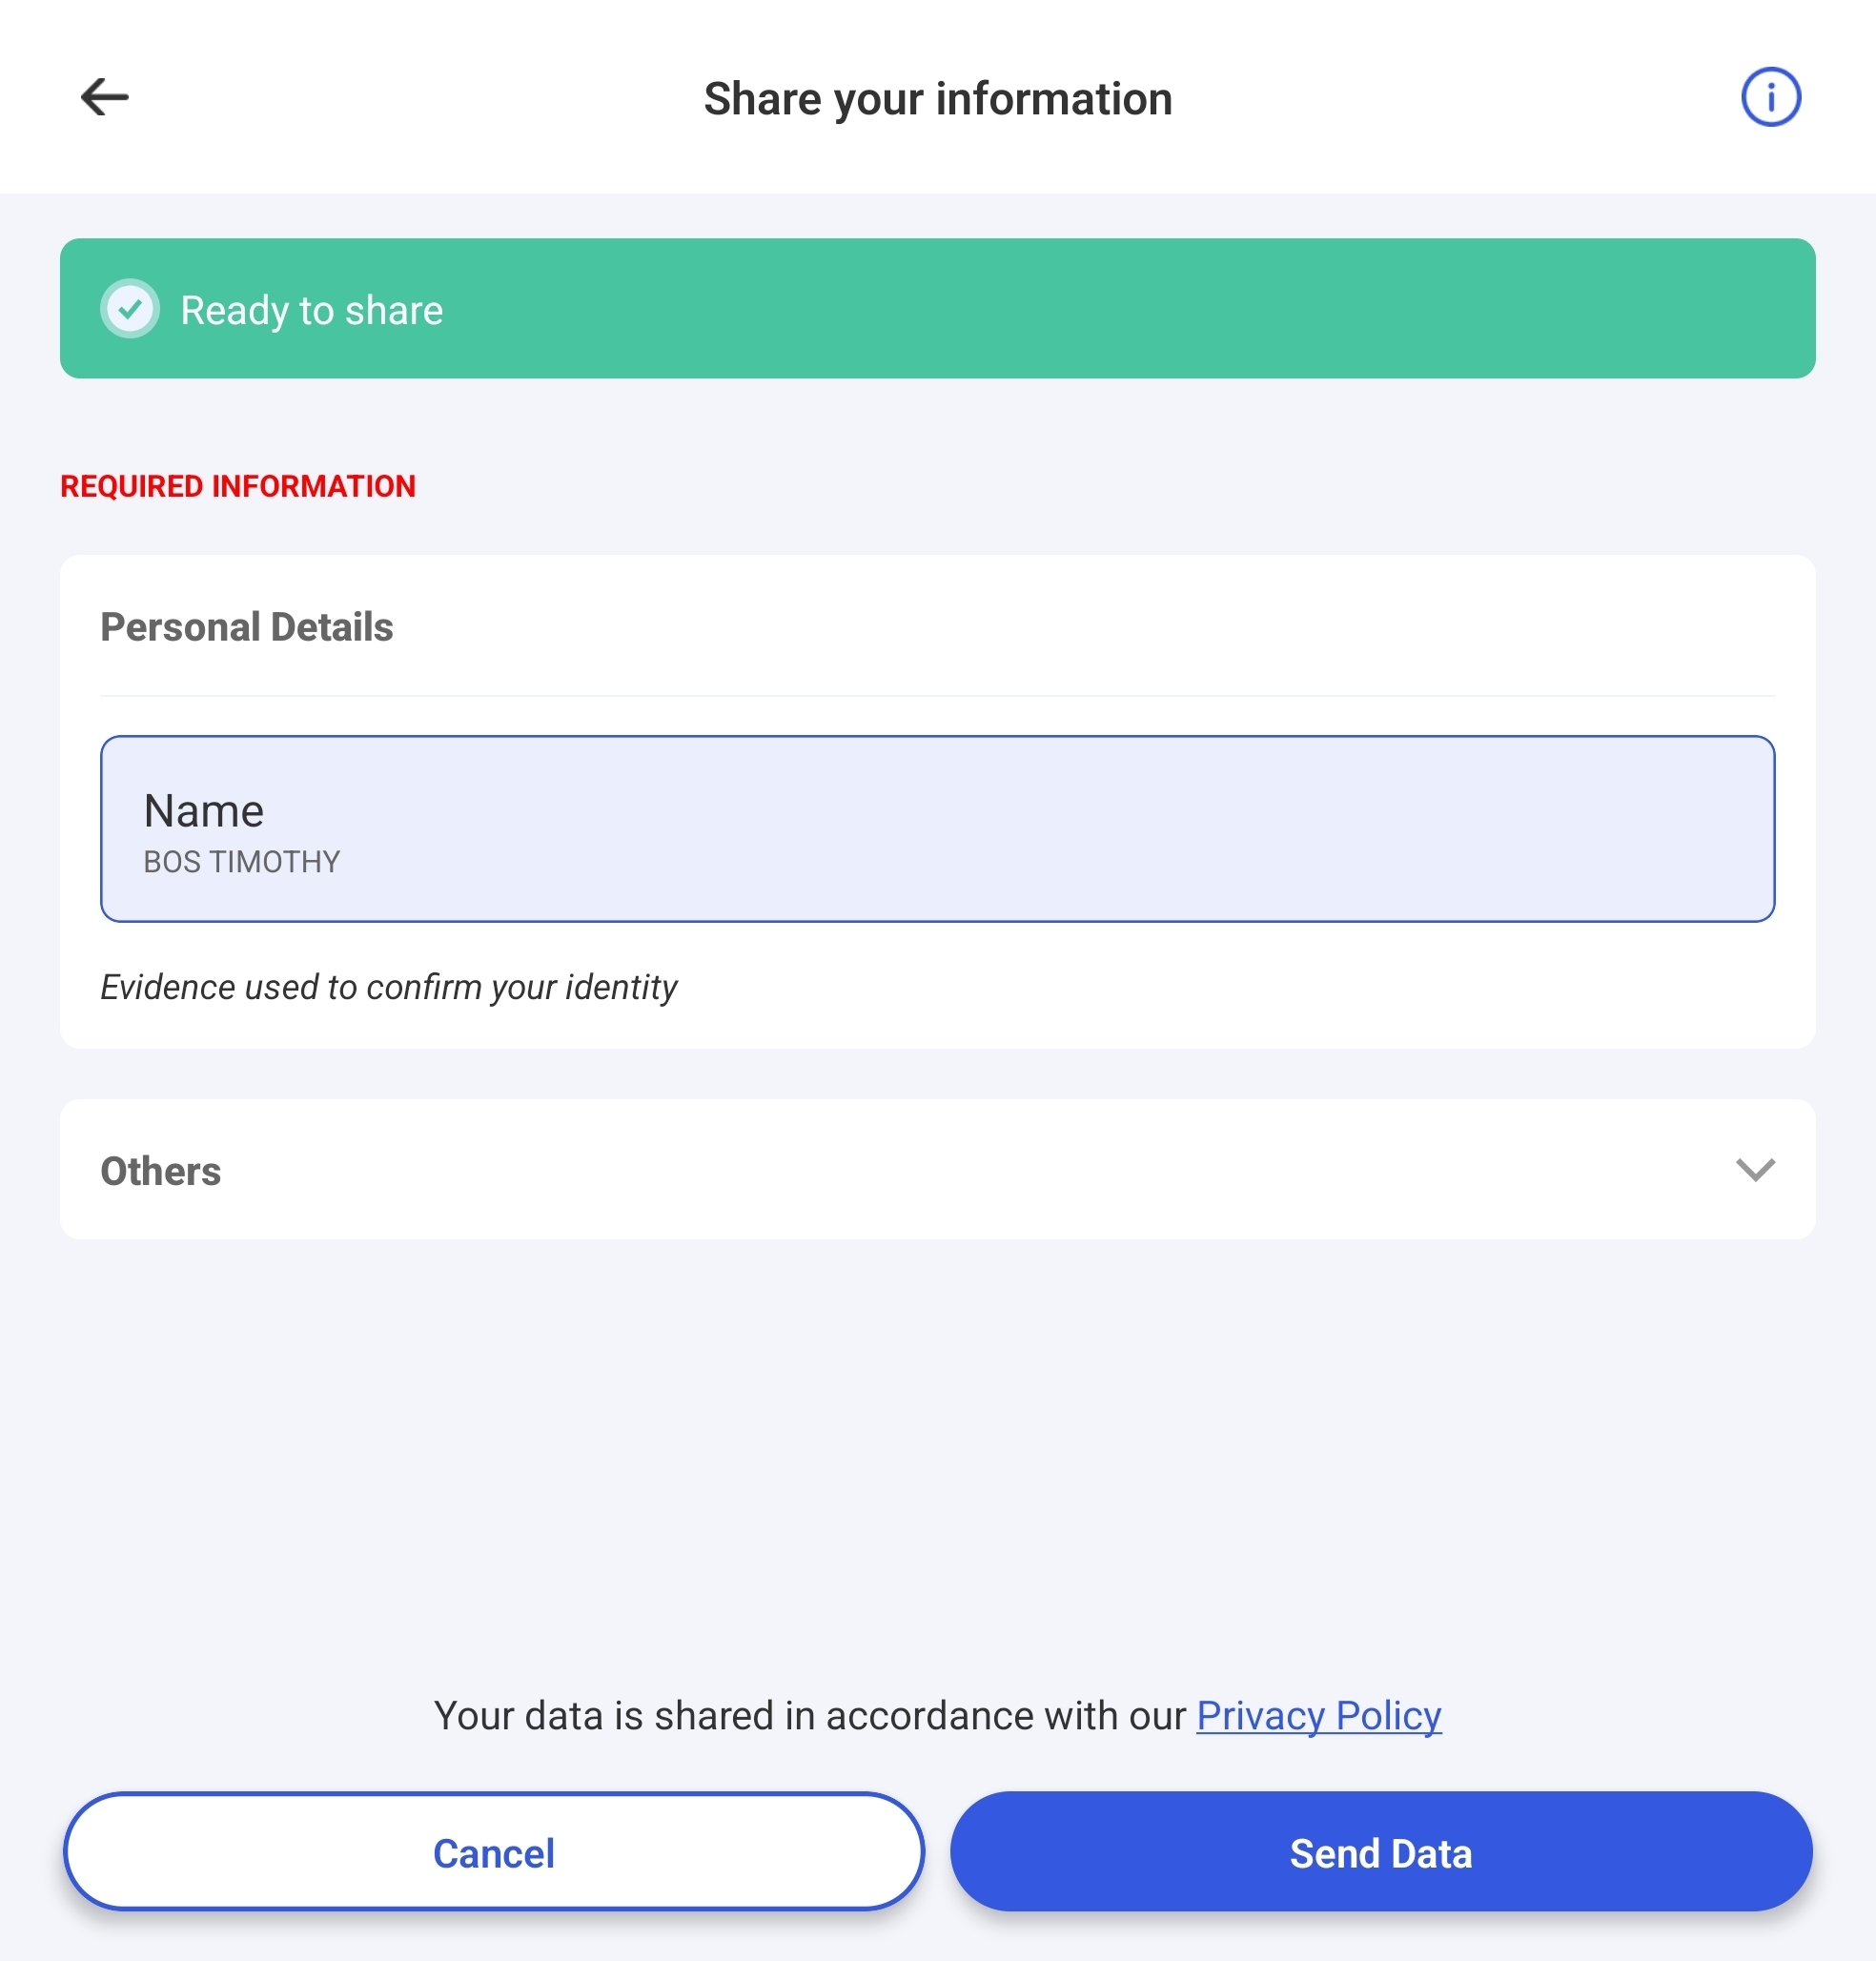Expand the Others chevron arrow
1876x1961 pixels.
[x=1754, y=1169]
